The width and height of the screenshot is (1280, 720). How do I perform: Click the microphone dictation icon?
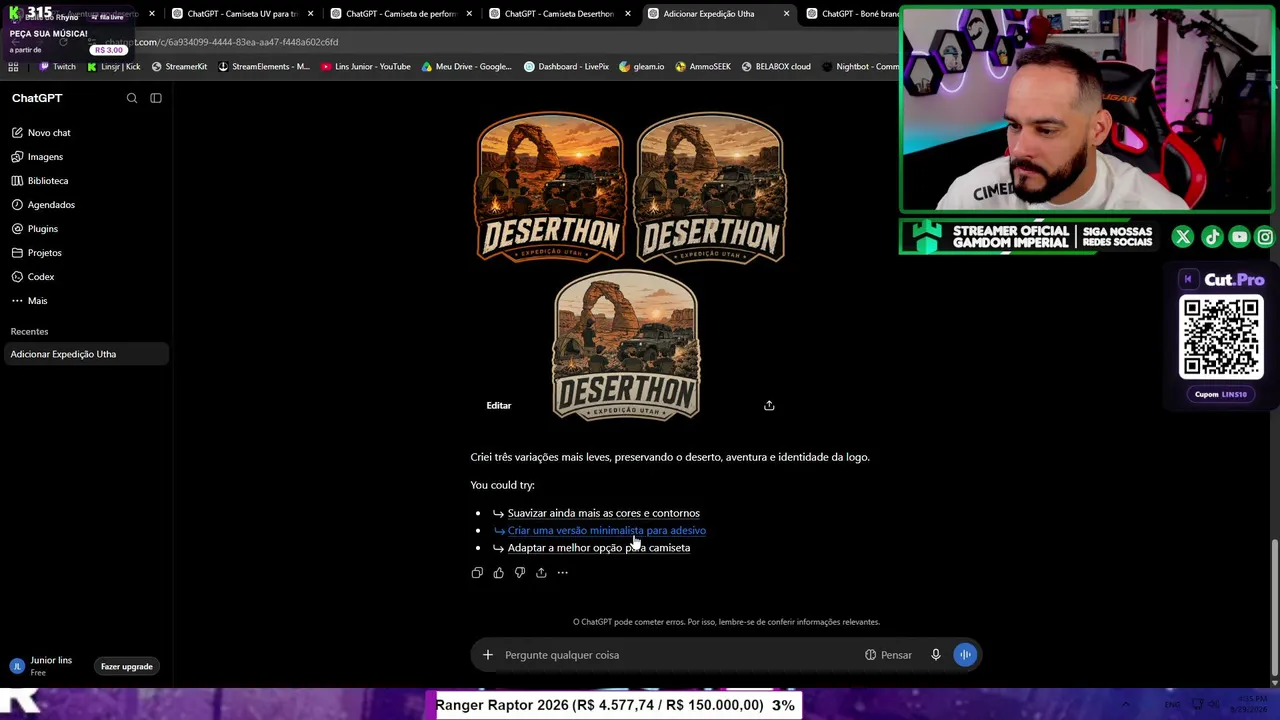pyautogui.click(x=936, y=655)
